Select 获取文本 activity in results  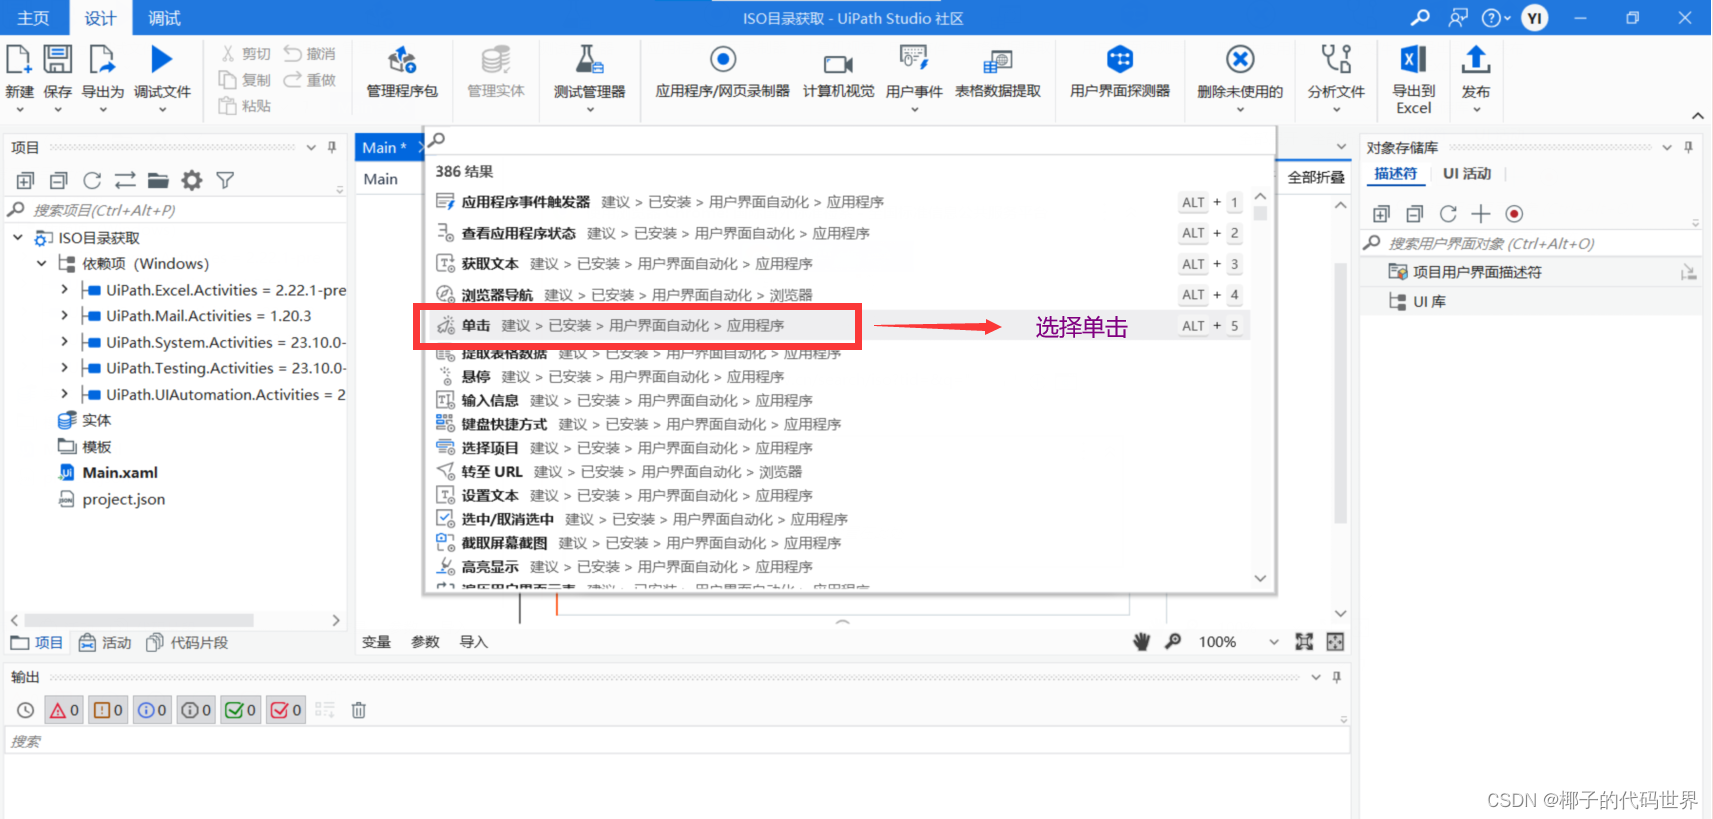pos(837,263)
